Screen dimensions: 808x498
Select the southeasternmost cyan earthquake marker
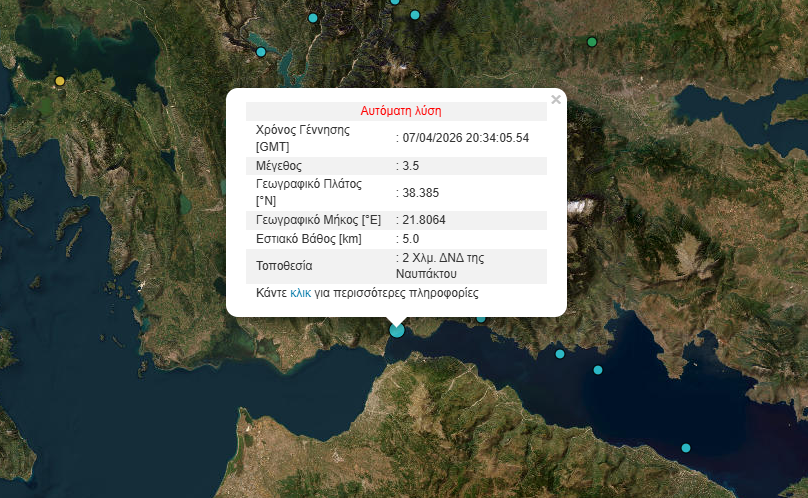686,448
